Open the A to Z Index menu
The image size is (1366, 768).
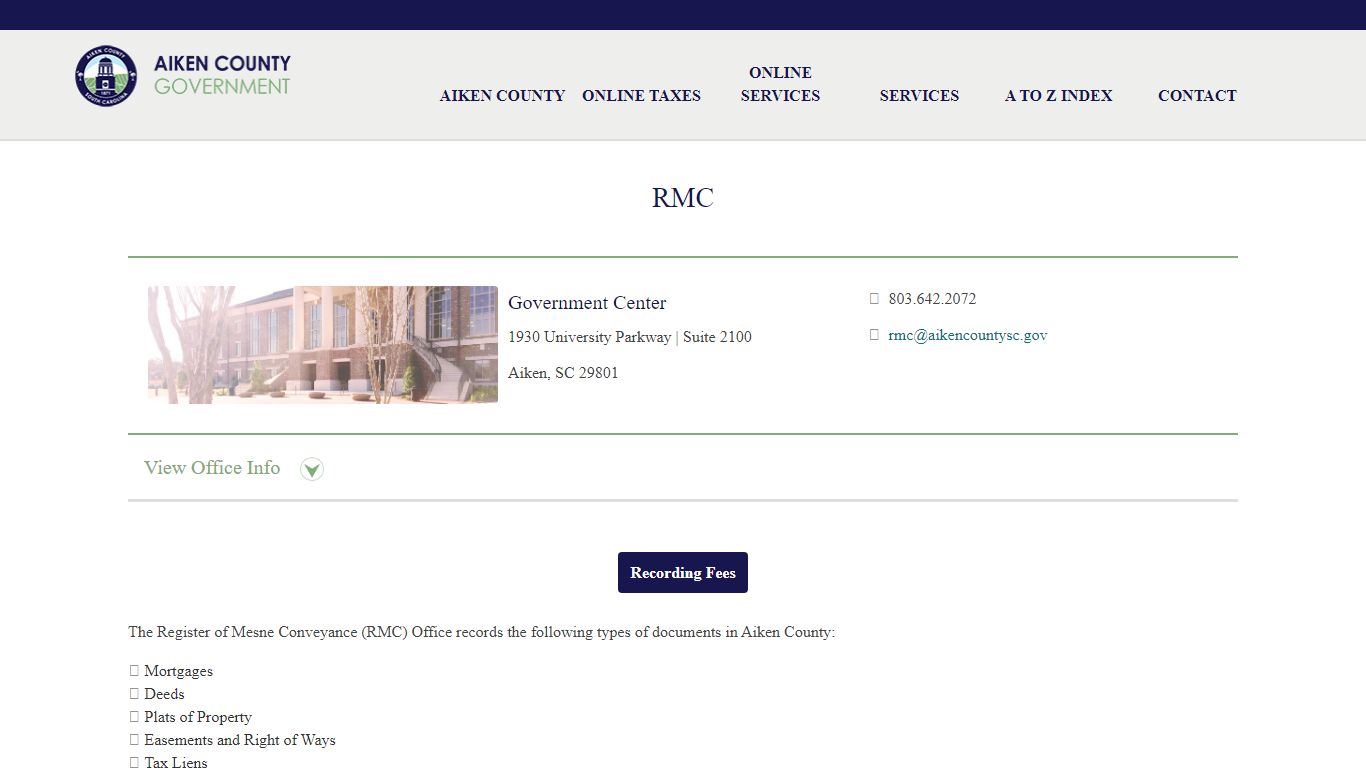1058,96
